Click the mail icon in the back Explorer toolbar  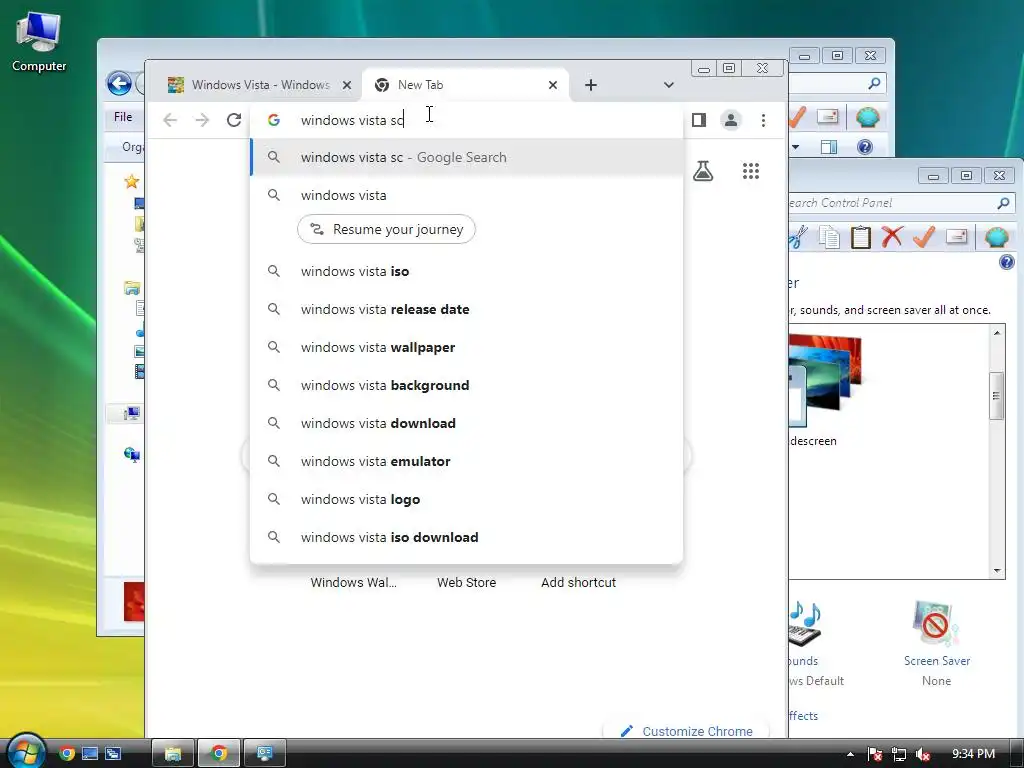point(827,117)
